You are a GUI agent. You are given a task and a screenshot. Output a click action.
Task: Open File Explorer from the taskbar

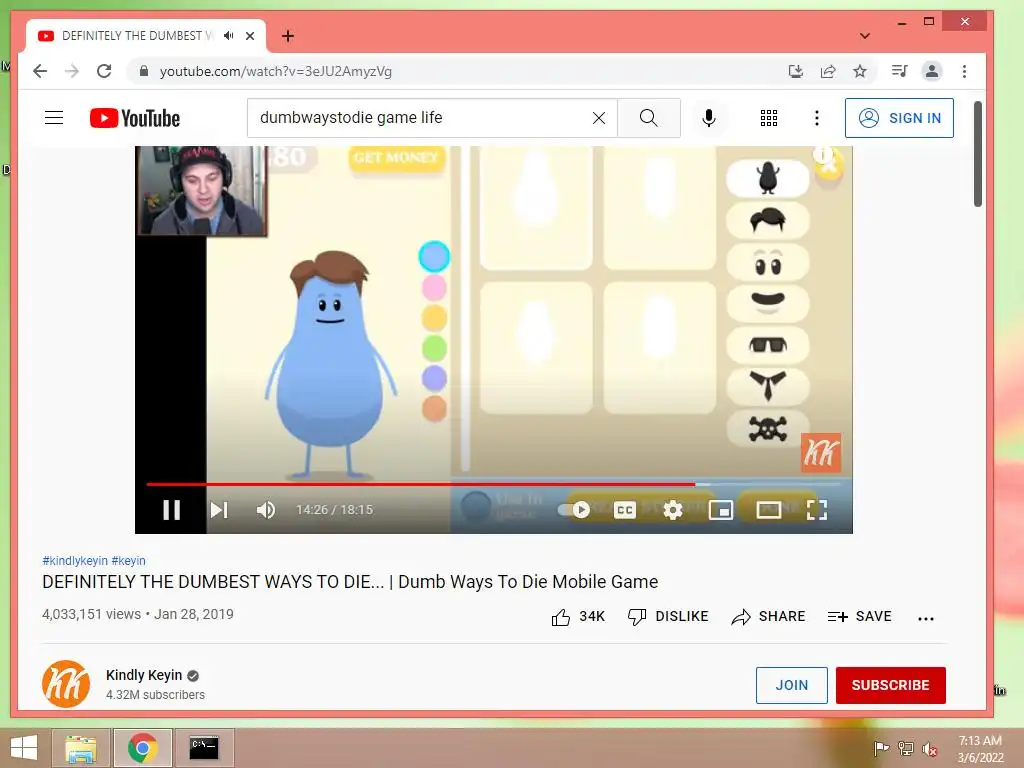point(81,748)
